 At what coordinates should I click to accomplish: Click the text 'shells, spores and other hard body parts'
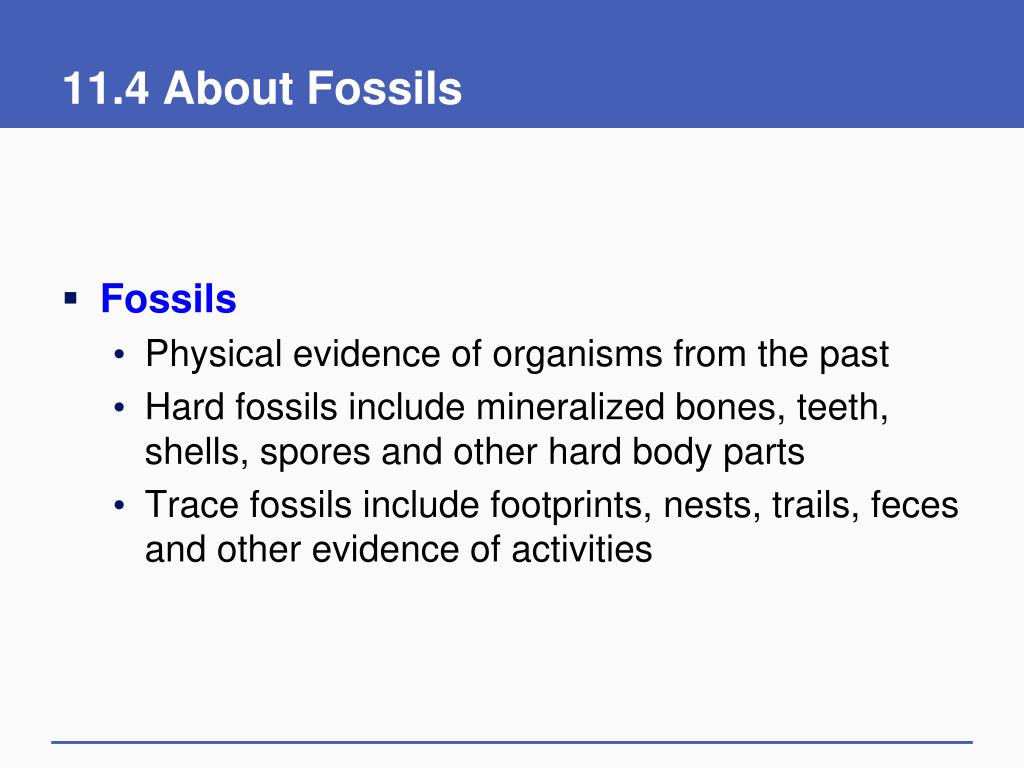[475, 452]
